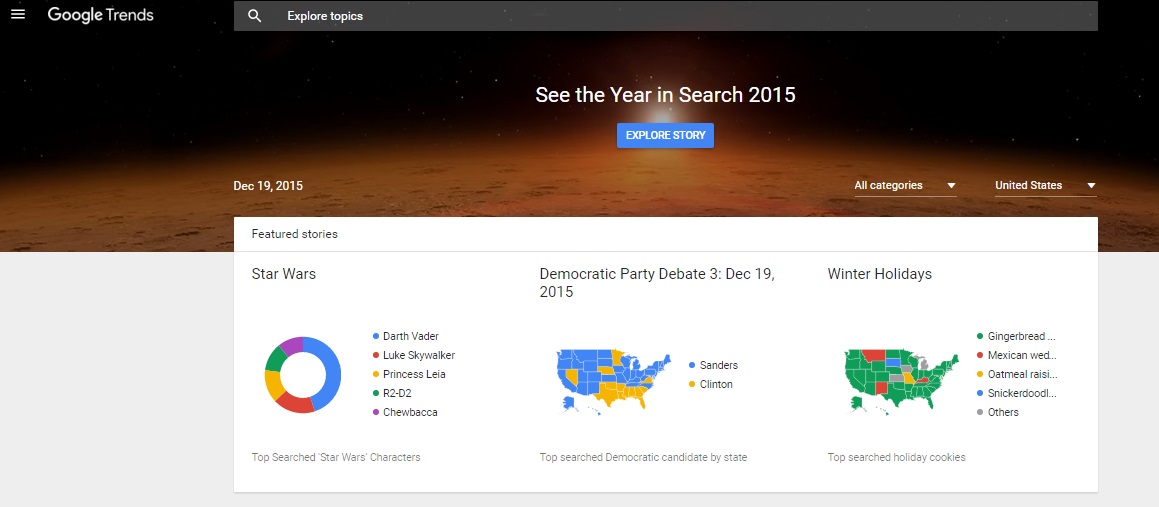Screen dimensions: 1159x507
Task: Open the hamburger navigation menu
Action: (17, 15)
